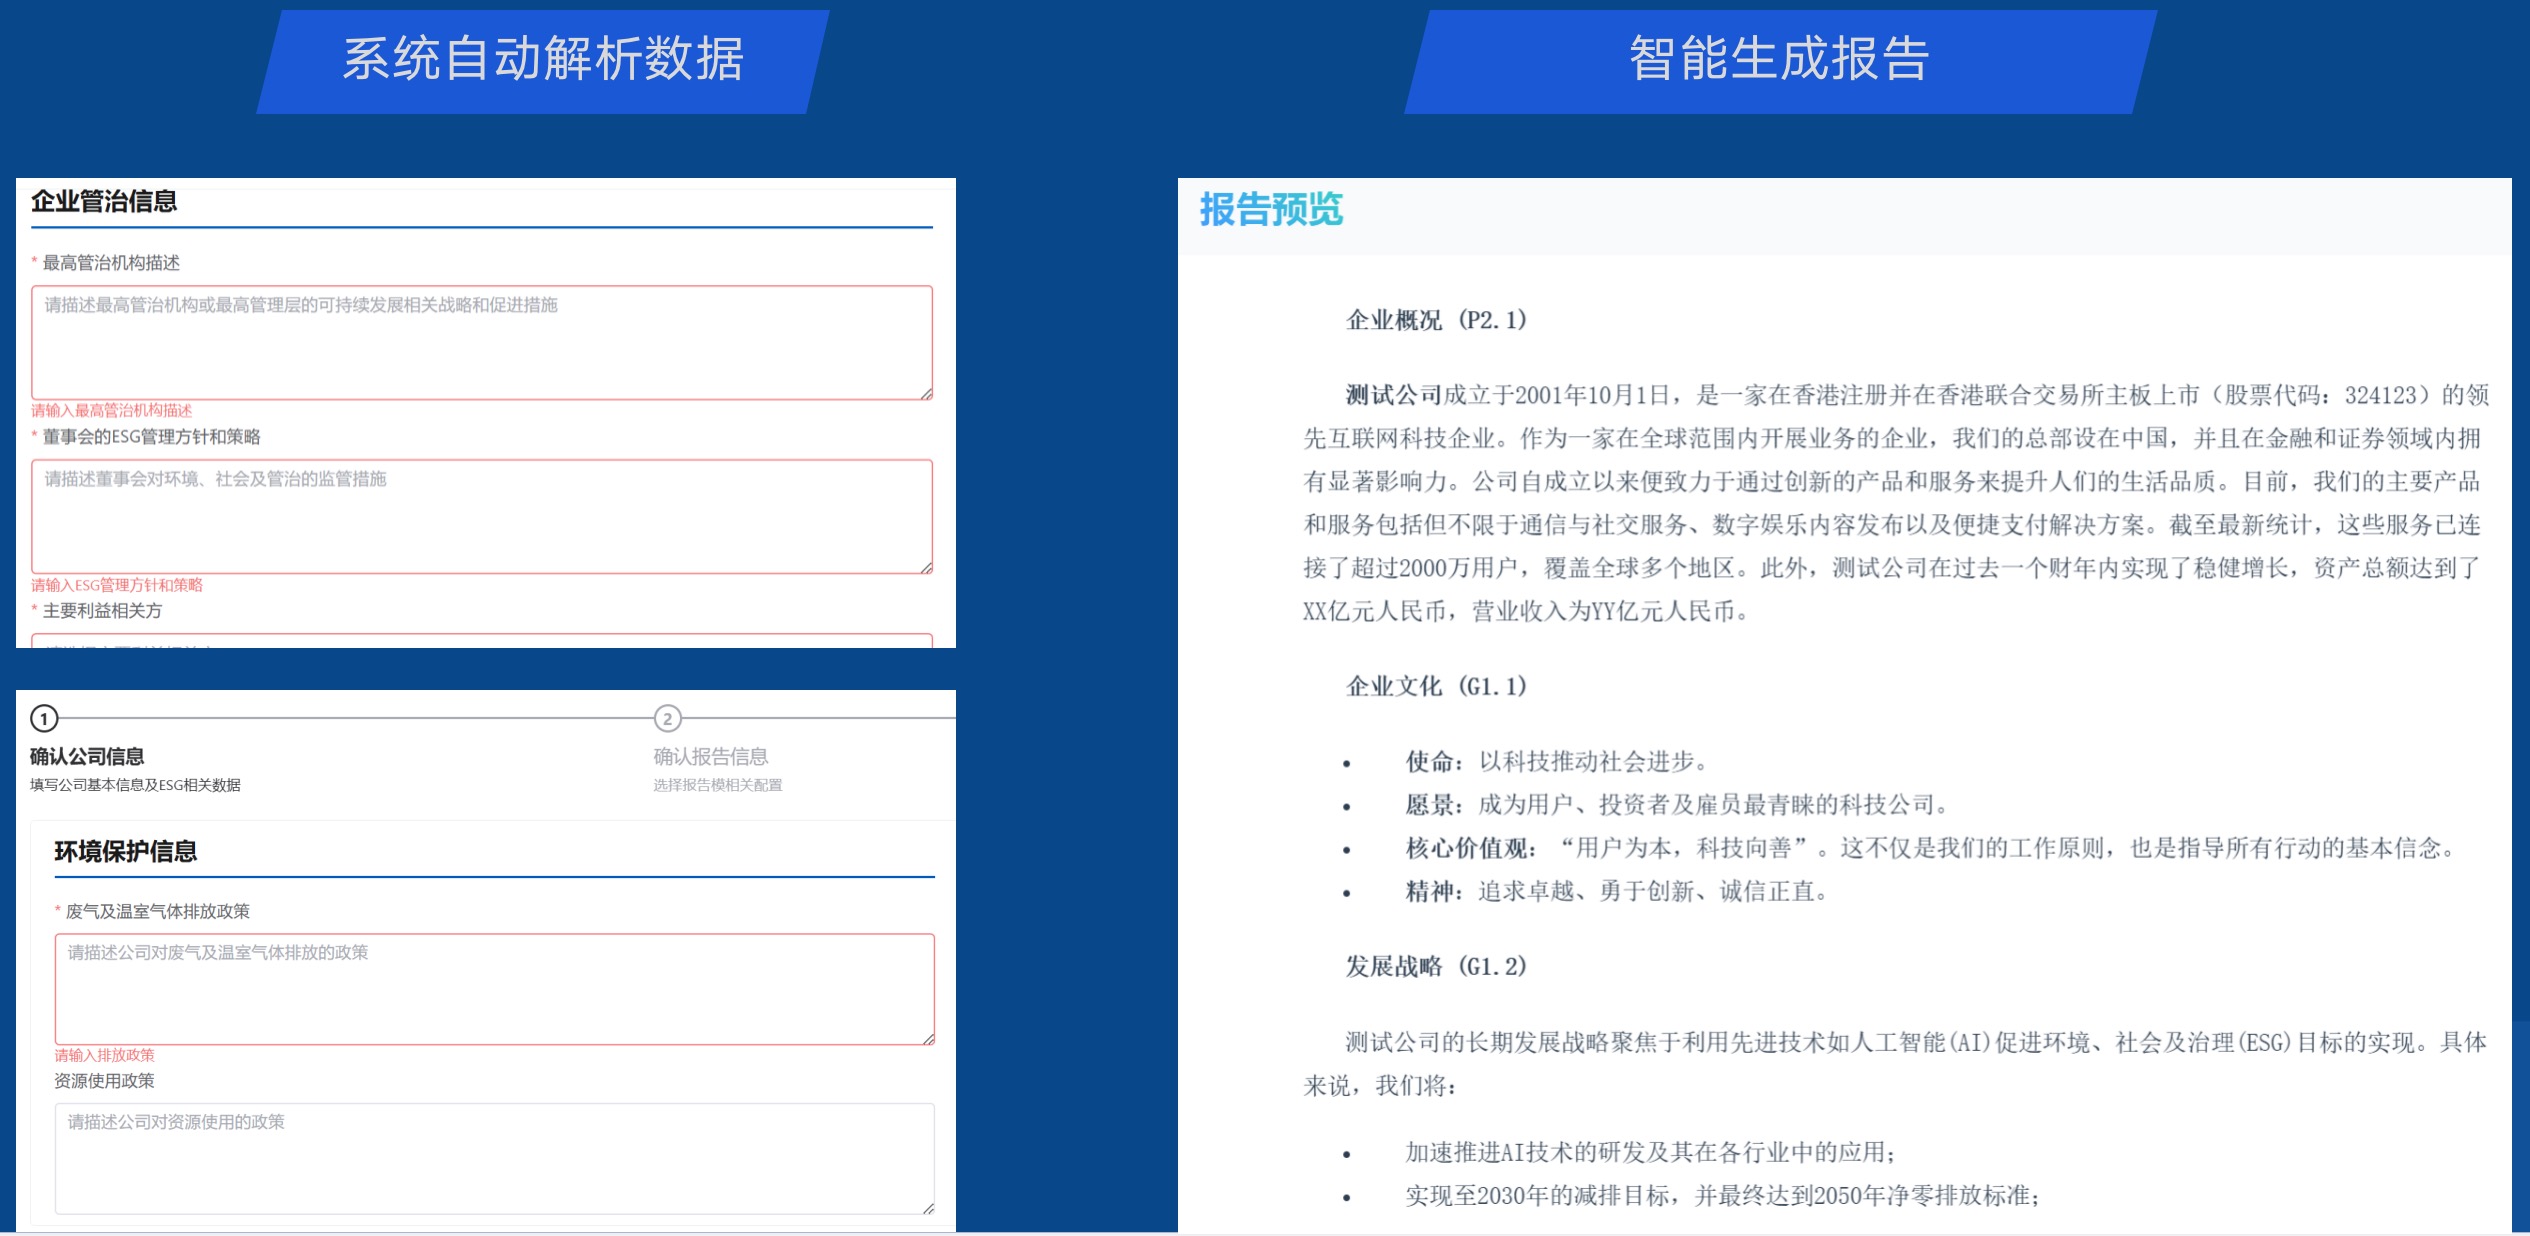Click the 系统自动解析数据 banner
This screenshot has height=1236, width=2530.
pyautogui.click(x=543, y=59)
